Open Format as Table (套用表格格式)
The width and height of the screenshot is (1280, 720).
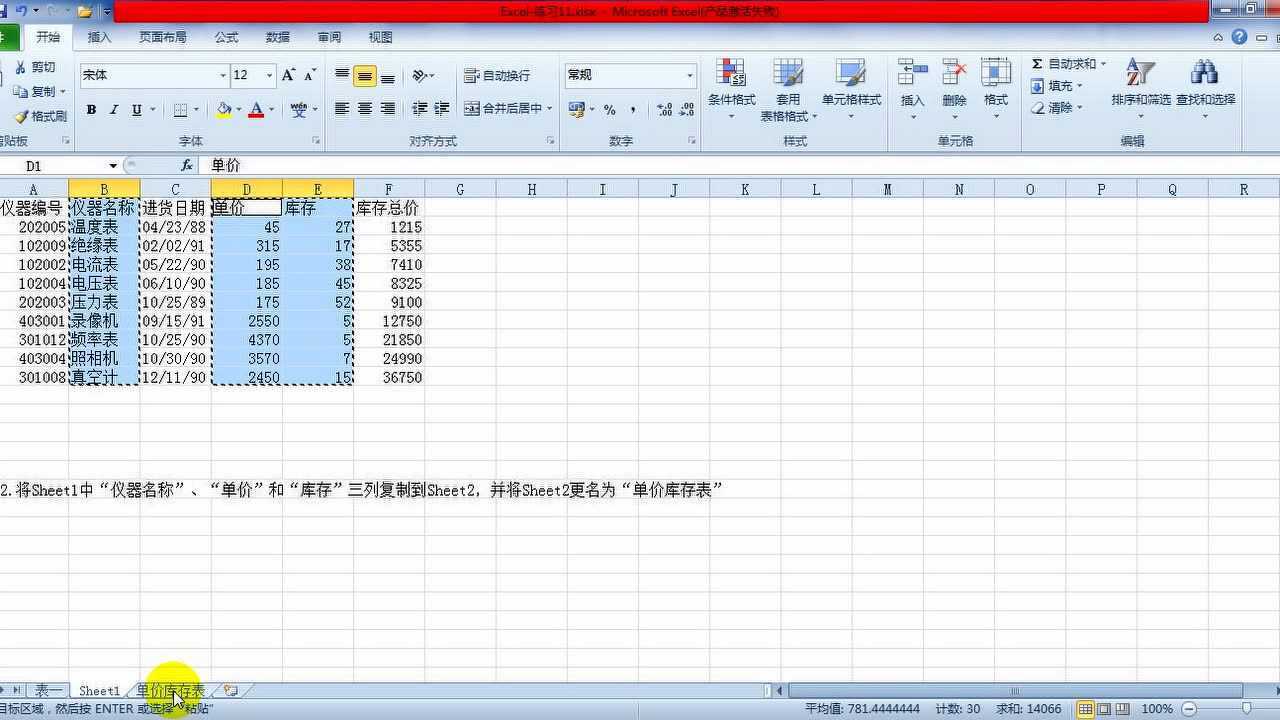point(789,90)
